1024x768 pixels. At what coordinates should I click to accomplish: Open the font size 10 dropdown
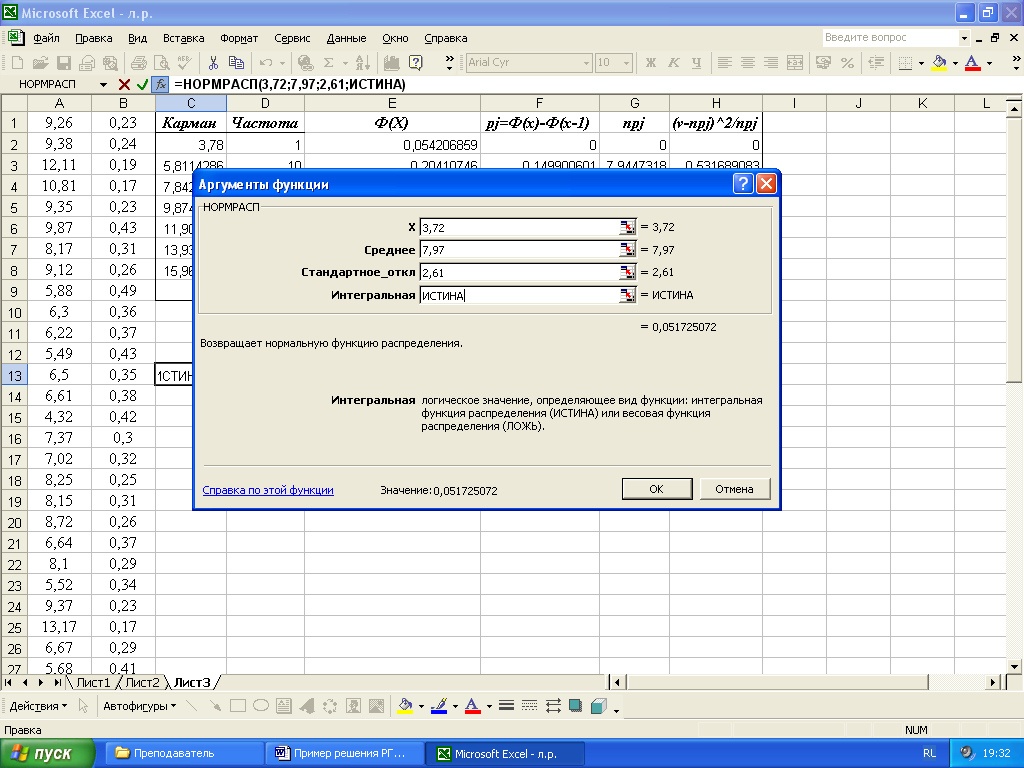coord(627,63)
